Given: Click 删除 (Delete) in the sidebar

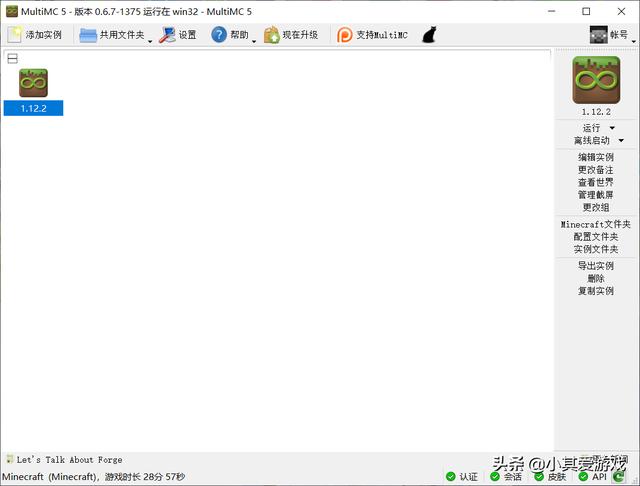Looking at the screenshot, I should point(596,278).
